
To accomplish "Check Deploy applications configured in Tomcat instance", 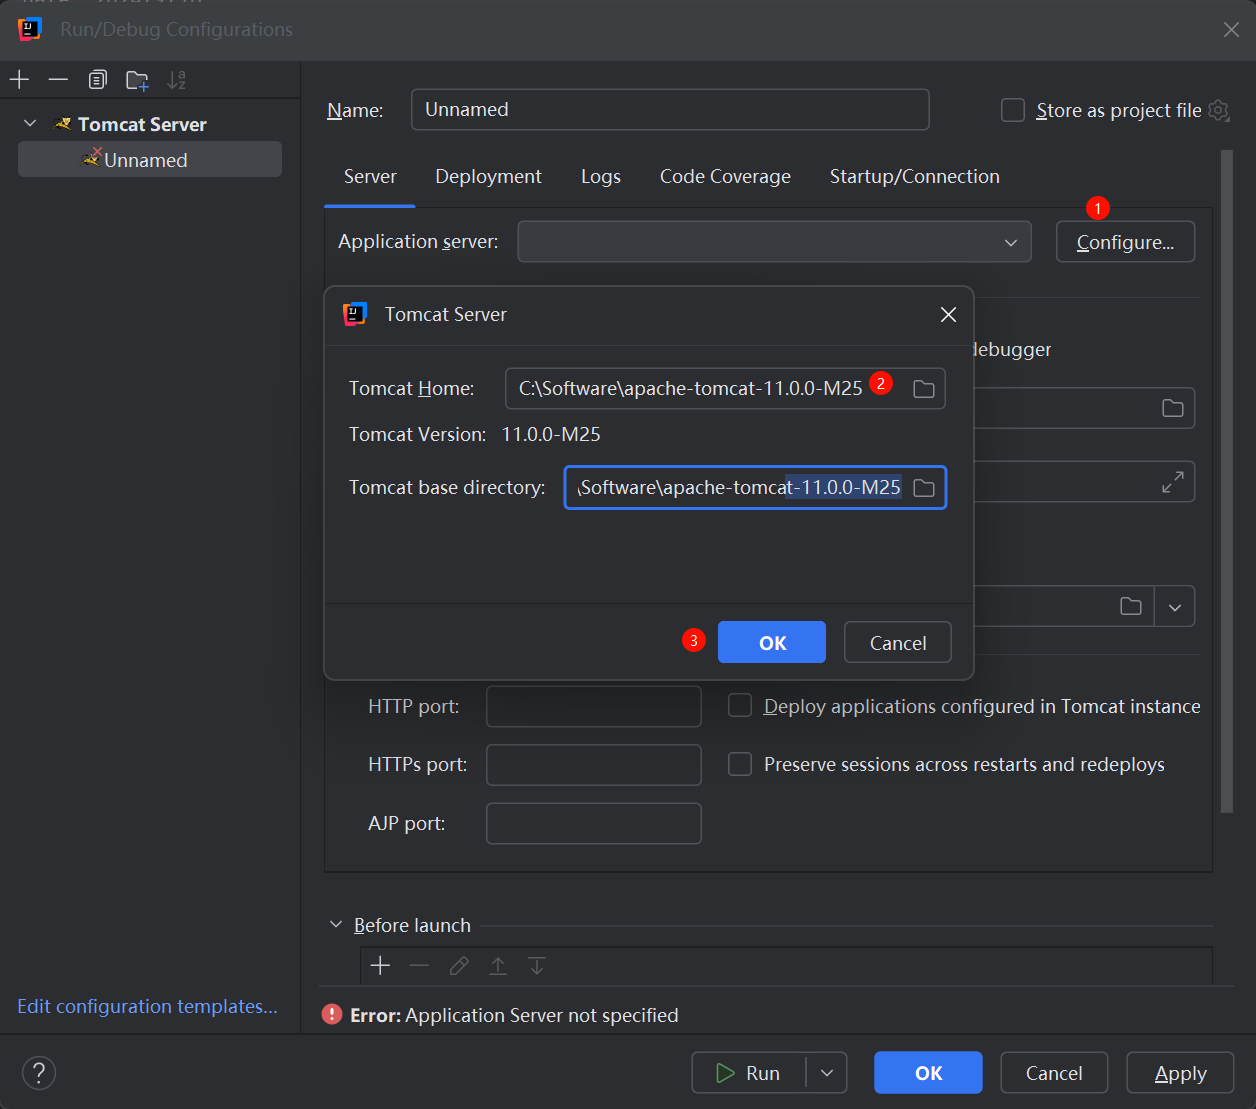I will point(740,706).
